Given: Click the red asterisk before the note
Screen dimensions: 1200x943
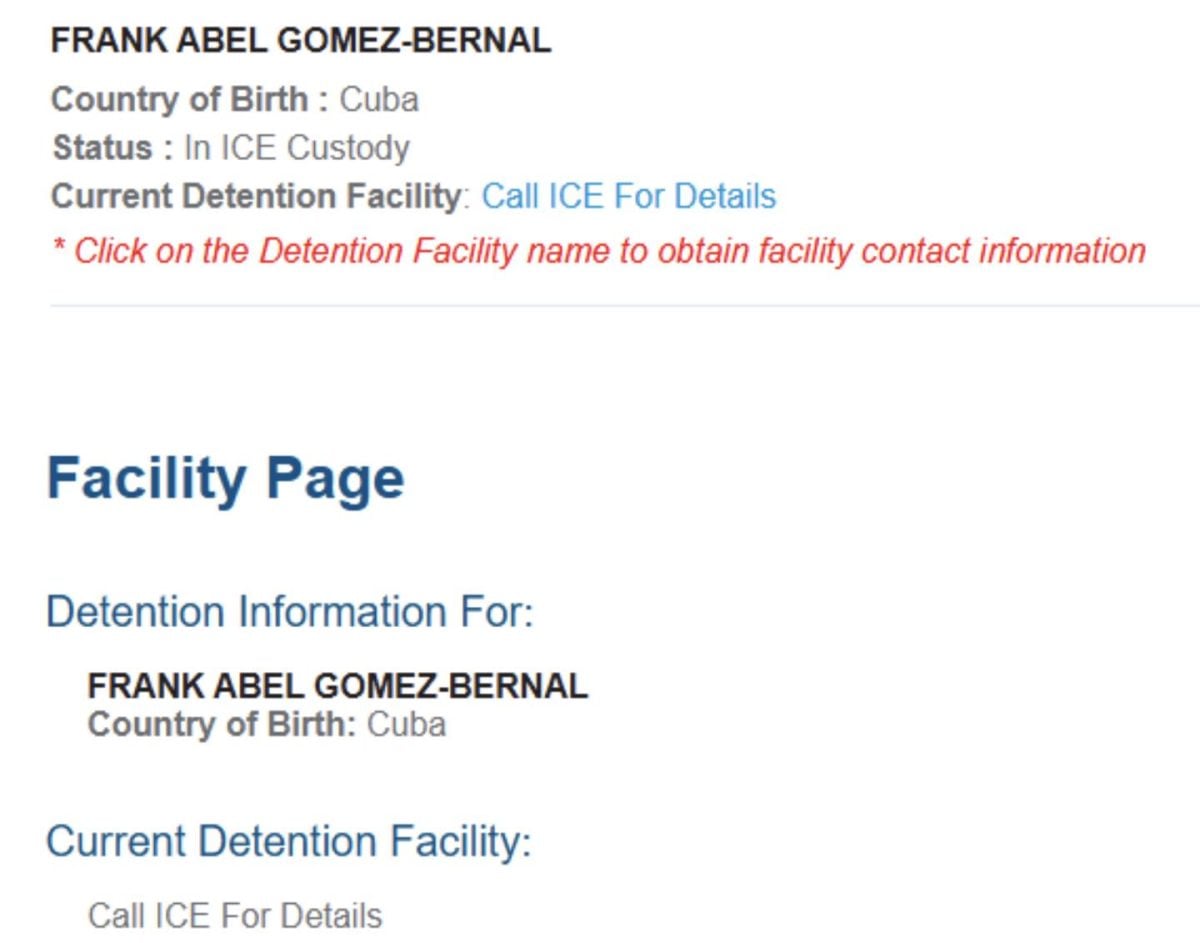Looking at the screenshot, I should click(x=59, y=247).
